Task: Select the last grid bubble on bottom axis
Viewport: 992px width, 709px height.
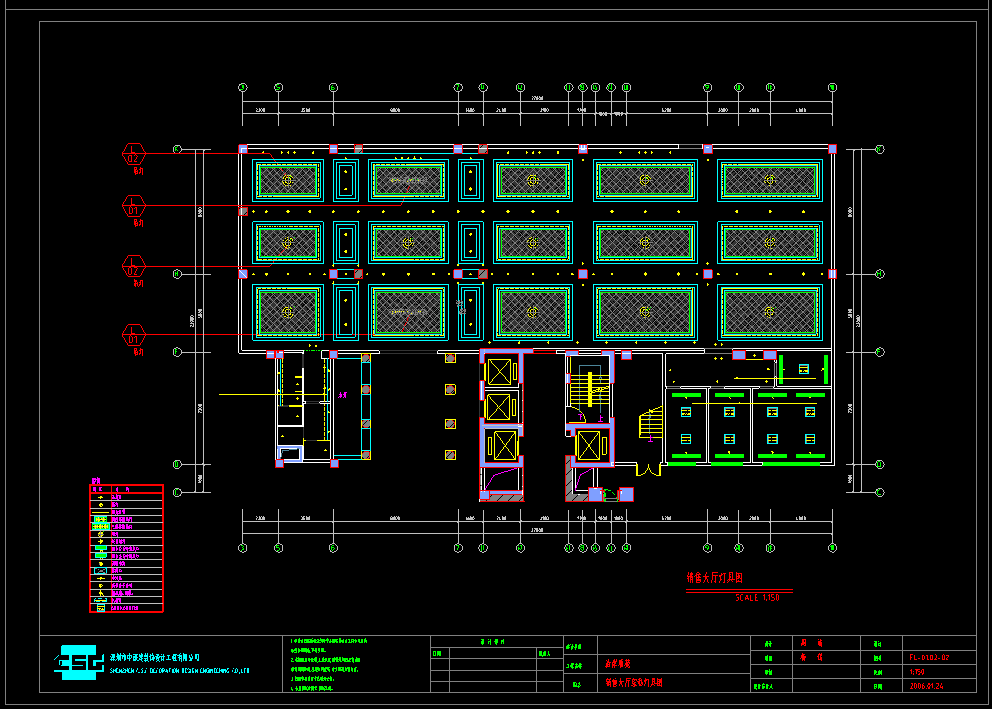Action: (x=831, y=547)
